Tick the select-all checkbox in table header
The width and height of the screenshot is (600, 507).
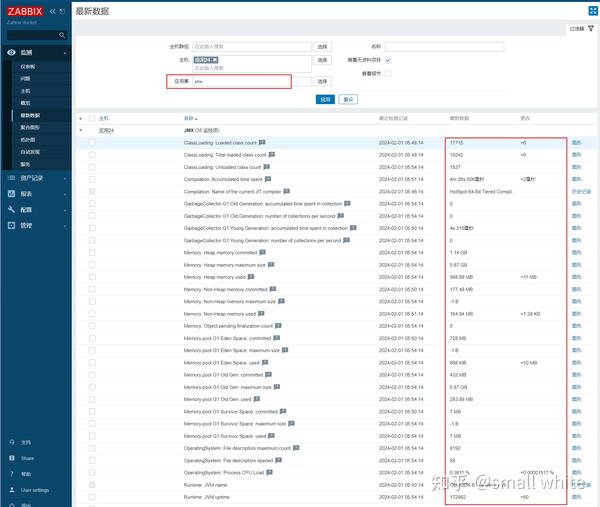(92, 118)
